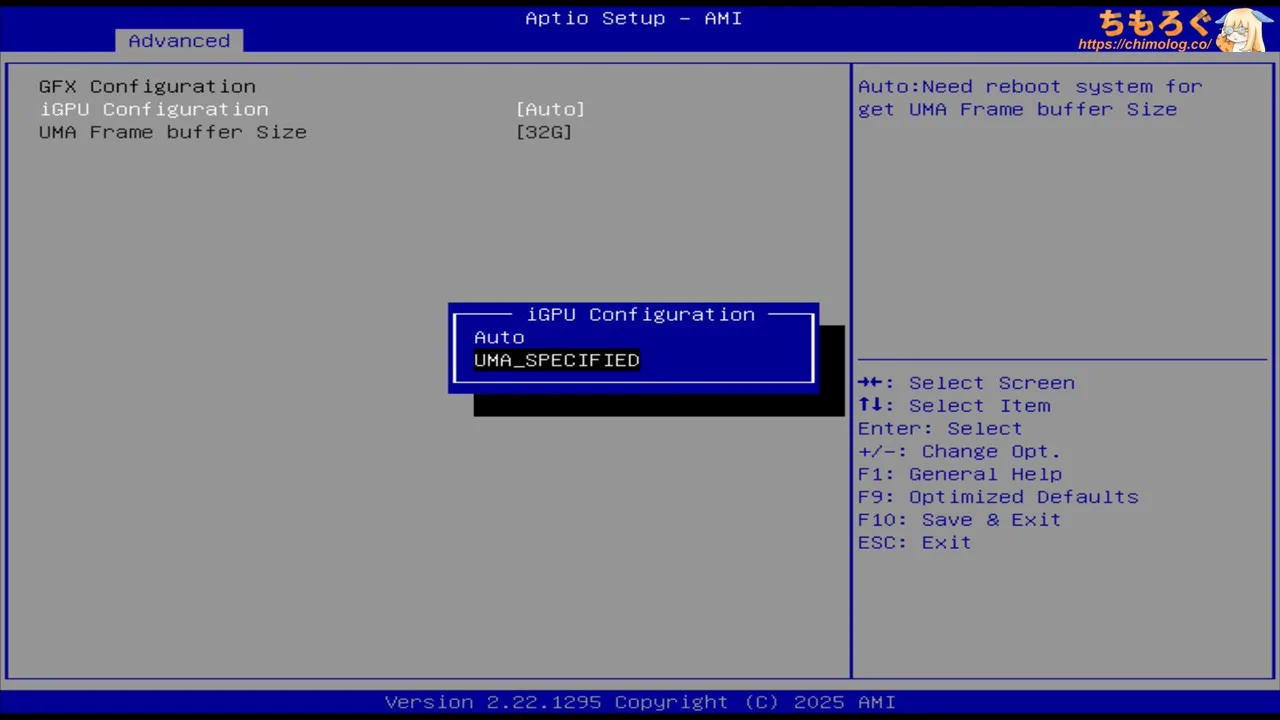Open the UMA Frame buffer Size [32G] value
1280x720 pixels.
544,132
